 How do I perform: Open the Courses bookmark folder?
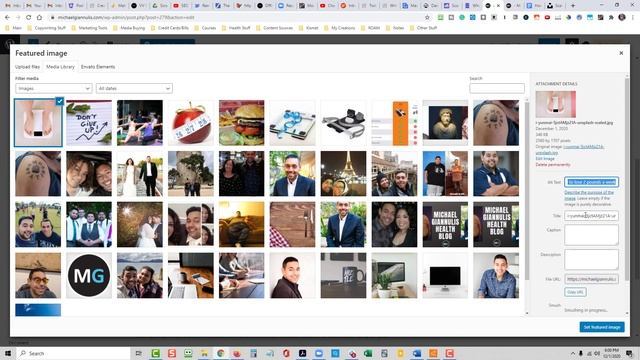point(205,28)
